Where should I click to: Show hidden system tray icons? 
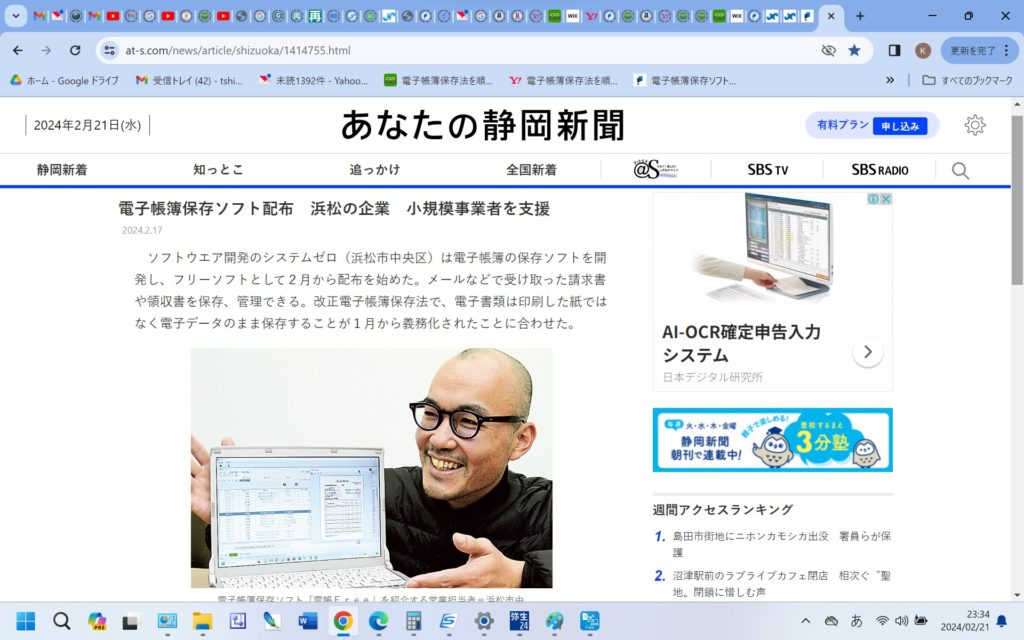806,621
